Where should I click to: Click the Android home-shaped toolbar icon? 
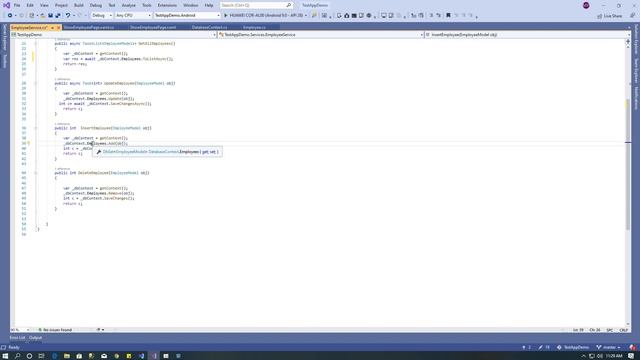(347, 16)
